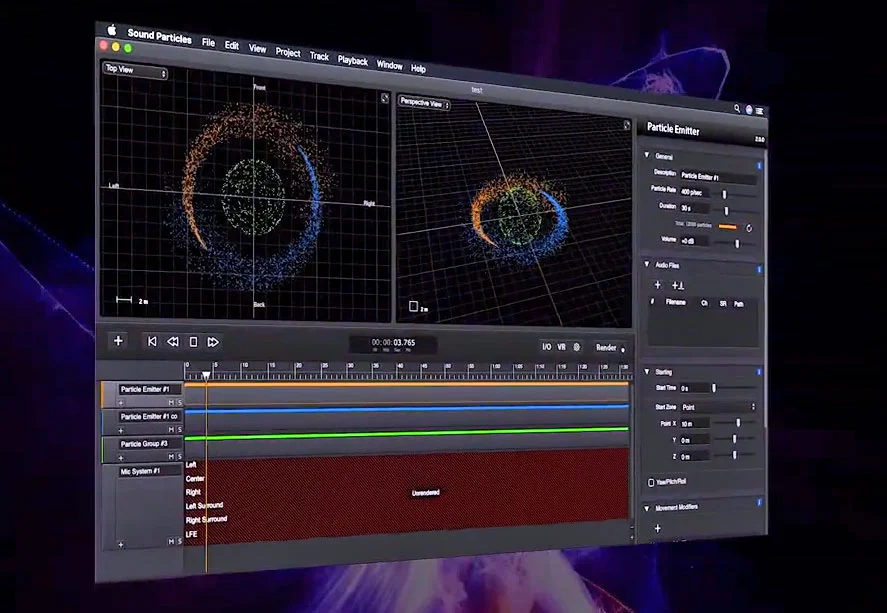Open Movement Modifiers blue info badge
887x613 pixels.
coord(759,502)
